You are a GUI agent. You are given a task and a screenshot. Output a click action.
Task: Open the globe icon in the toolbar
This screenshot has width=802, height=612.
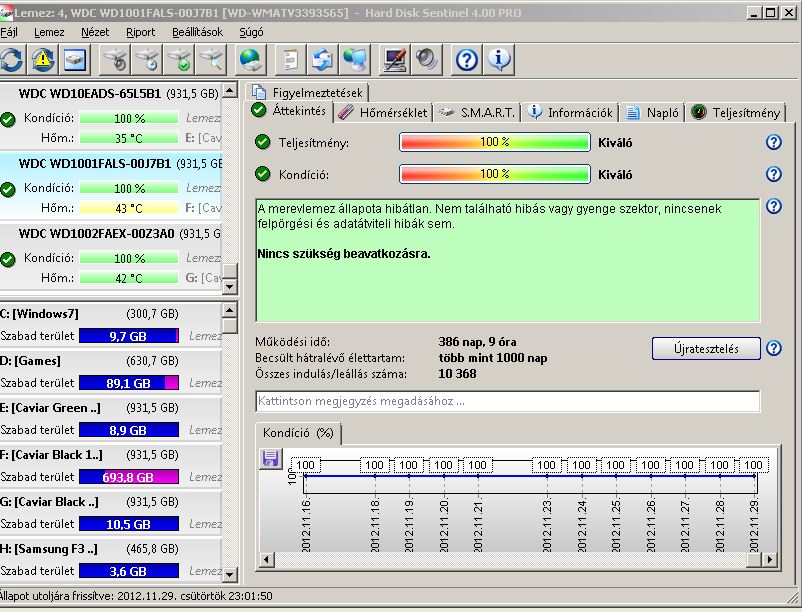click(252, 60)
